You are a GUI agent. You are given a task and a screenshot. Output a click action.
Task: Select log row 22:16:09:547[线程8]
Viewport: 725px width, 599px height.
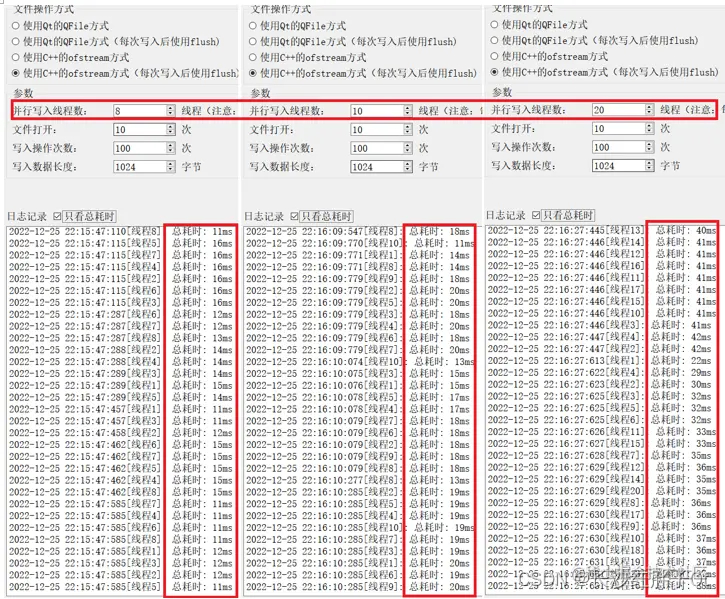click(358, 231)
